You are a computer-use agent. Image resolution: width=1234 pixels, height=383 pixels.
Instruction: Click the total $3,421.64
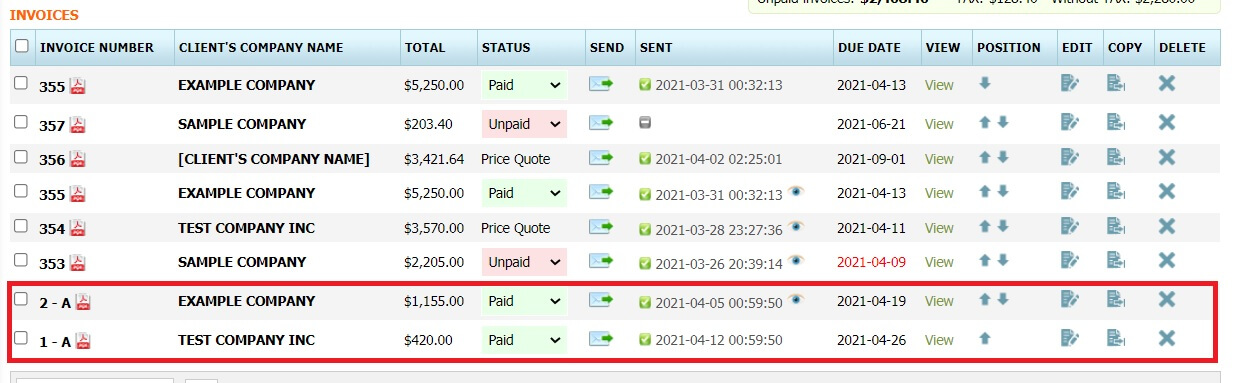point(434,159)
